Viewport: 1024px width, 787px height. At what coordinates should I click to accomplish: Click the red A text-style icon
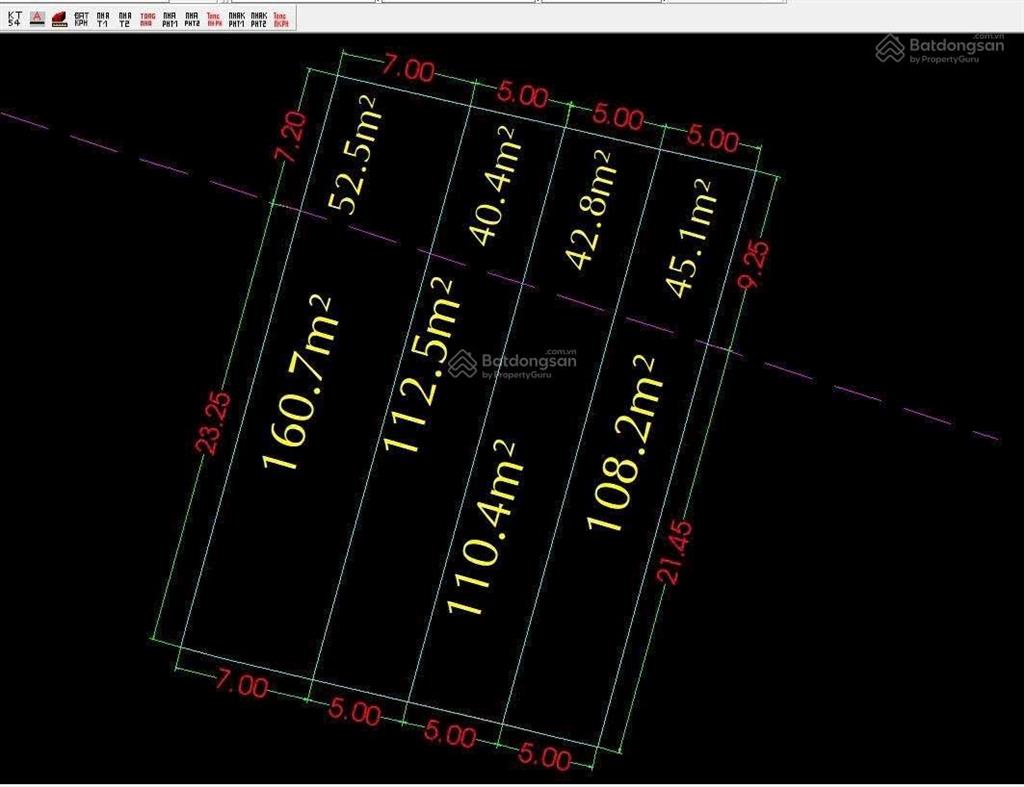36,15
